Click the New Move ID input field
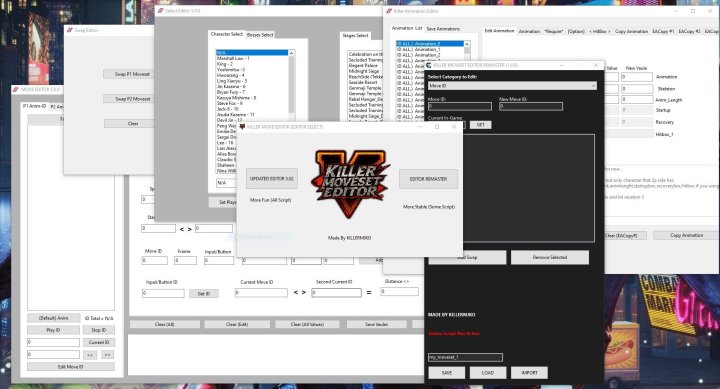Screen dimensions: 720x389 point(531,106)
